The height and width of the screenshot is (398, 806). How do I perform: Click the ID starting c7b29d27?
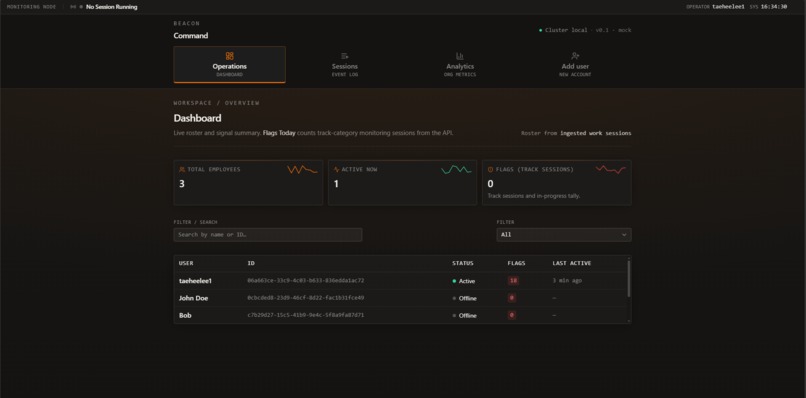[x=305, y=315]
